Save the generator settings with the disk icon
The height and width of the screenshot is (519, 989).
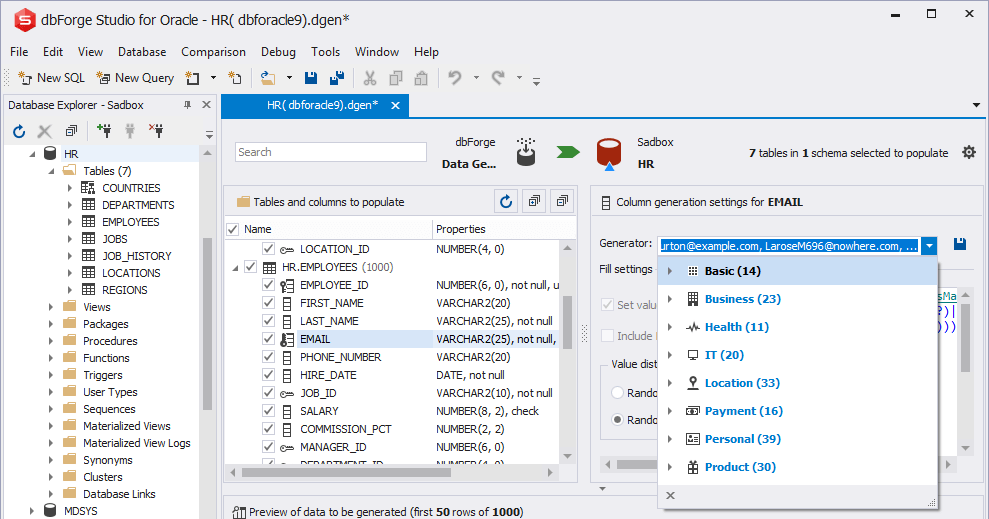[x=960, y=243]
